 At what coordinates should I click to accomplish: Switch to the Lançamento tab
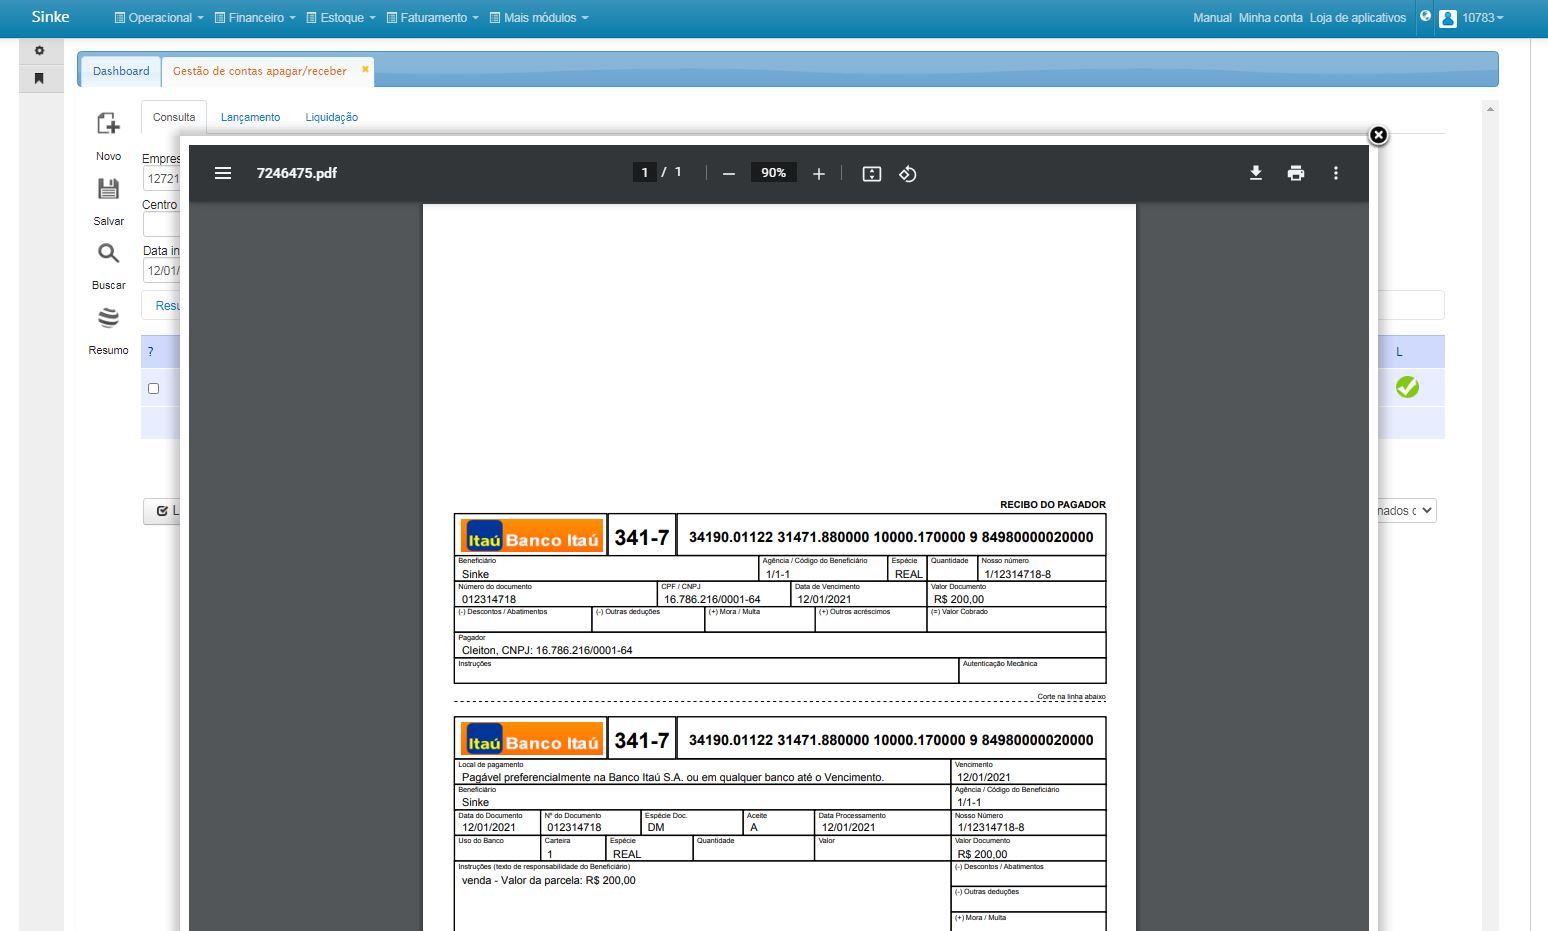[250, 117]
